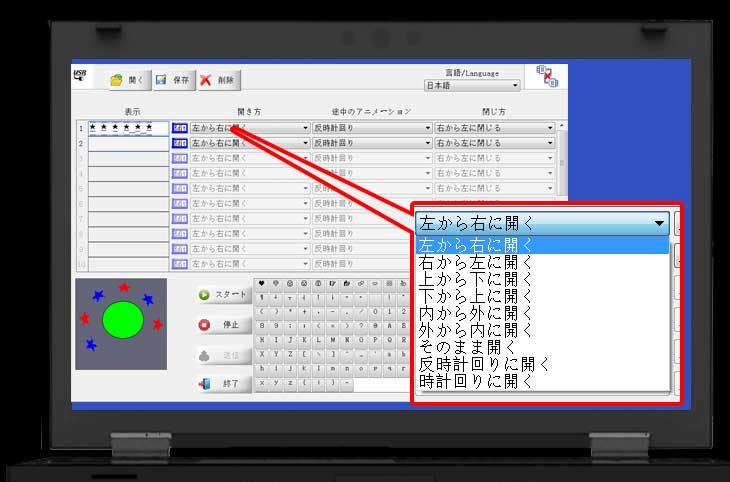The height and width of the screenshot is (482, 730).
Task: Click the green circle animation preview
Action: click(x=124, y=320)
